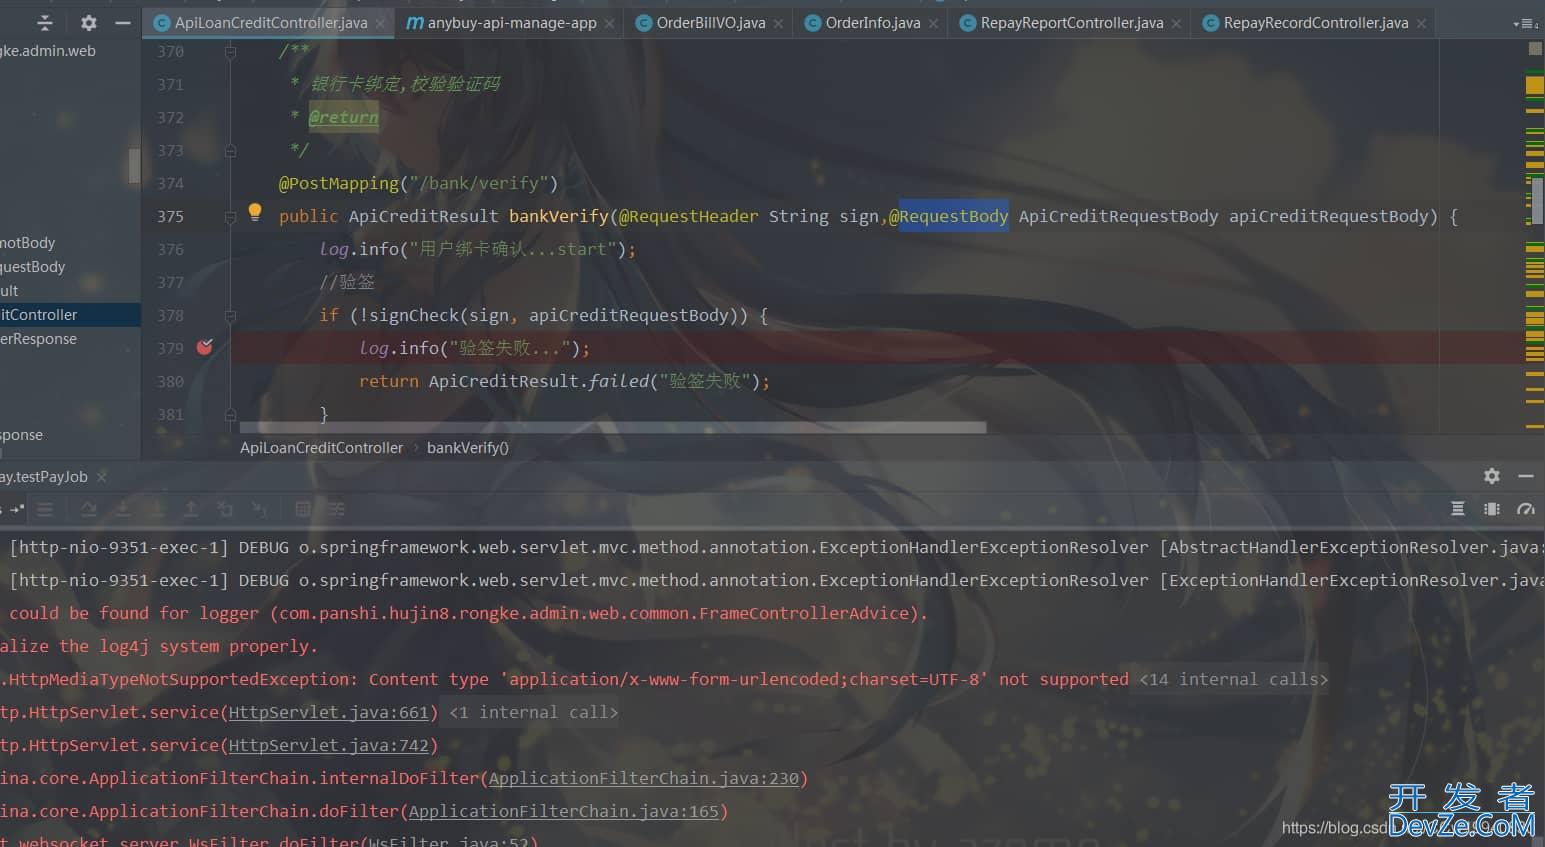1545x847 pixels.
Task: Open the HttpServlet.java:742 stack trace link
Action: (x=329, y=745)
